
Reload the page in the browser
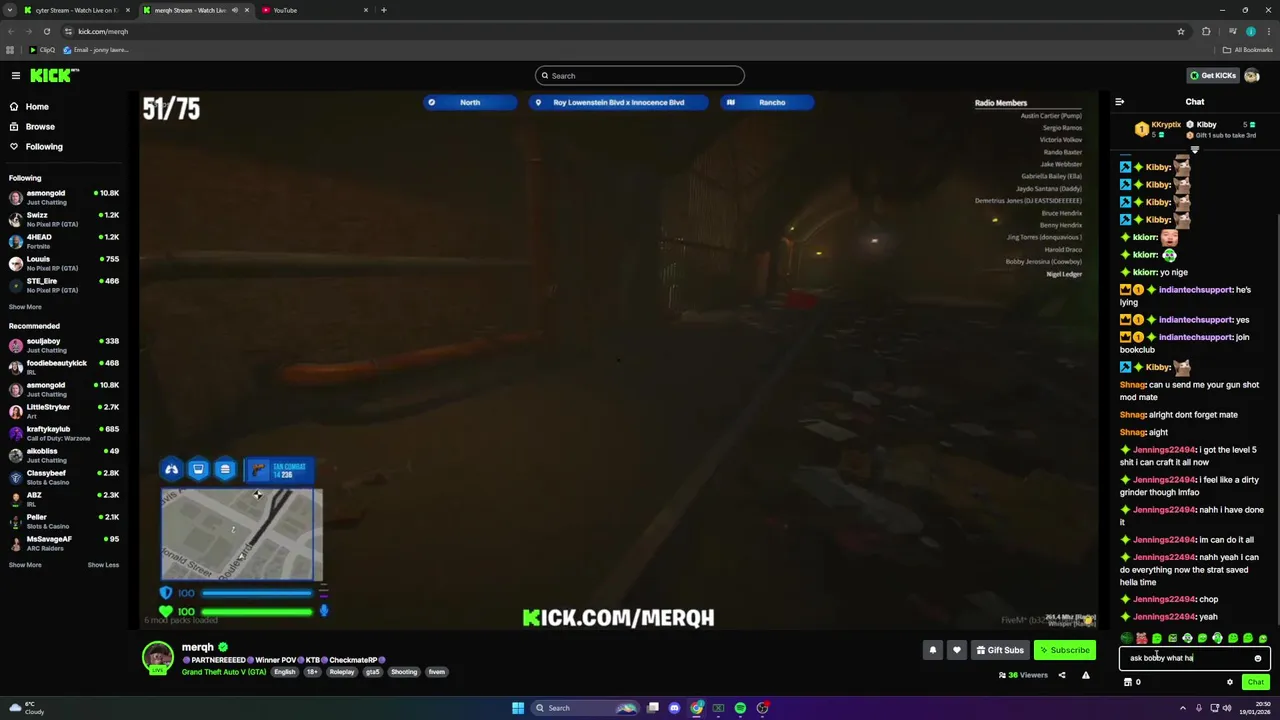pos(46,31)
